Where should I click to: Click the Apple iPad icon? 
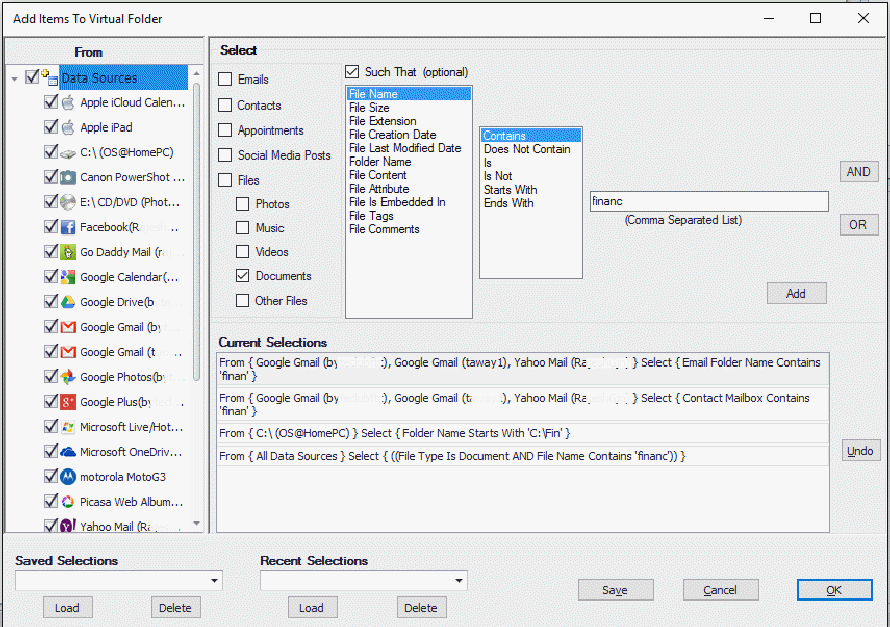coord(68,128)
